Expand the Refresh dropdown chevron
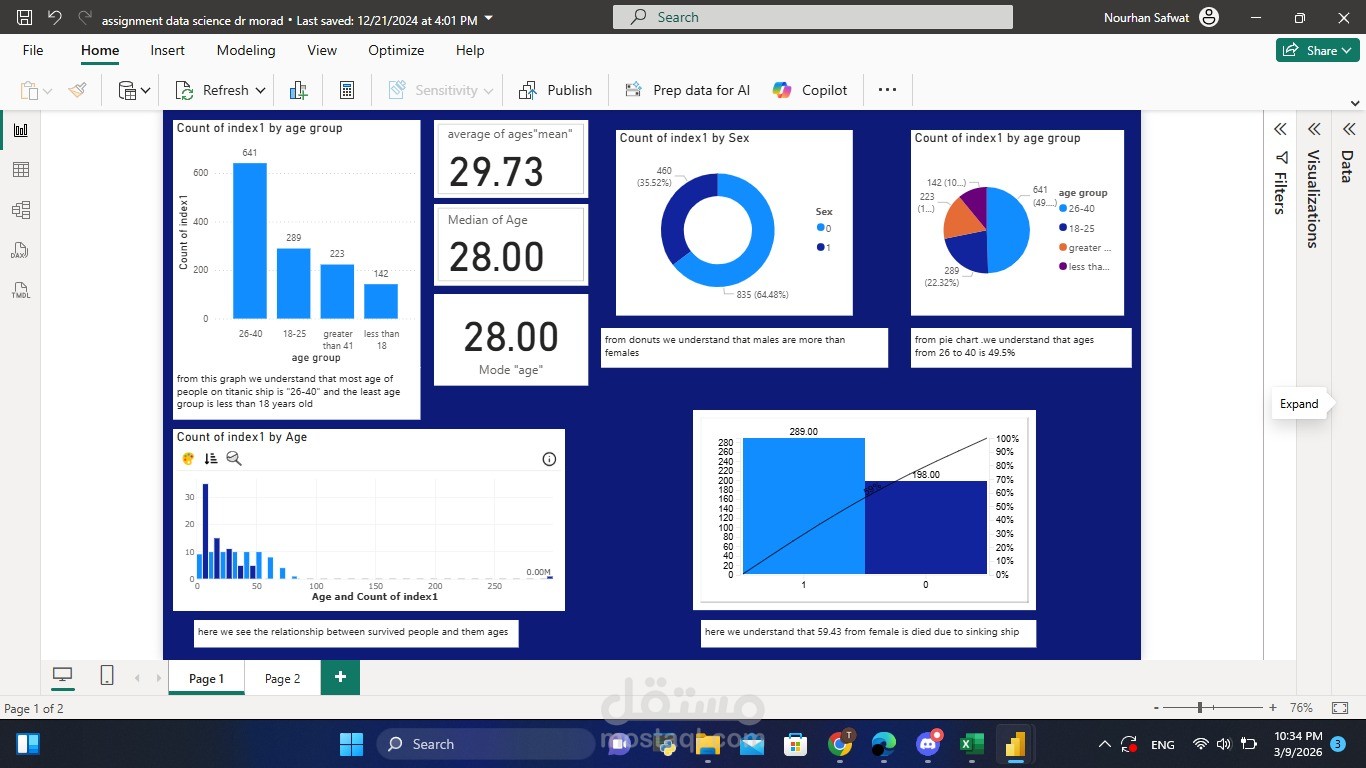The height and width of the screenshot is (768, 1366). (259, 90)
